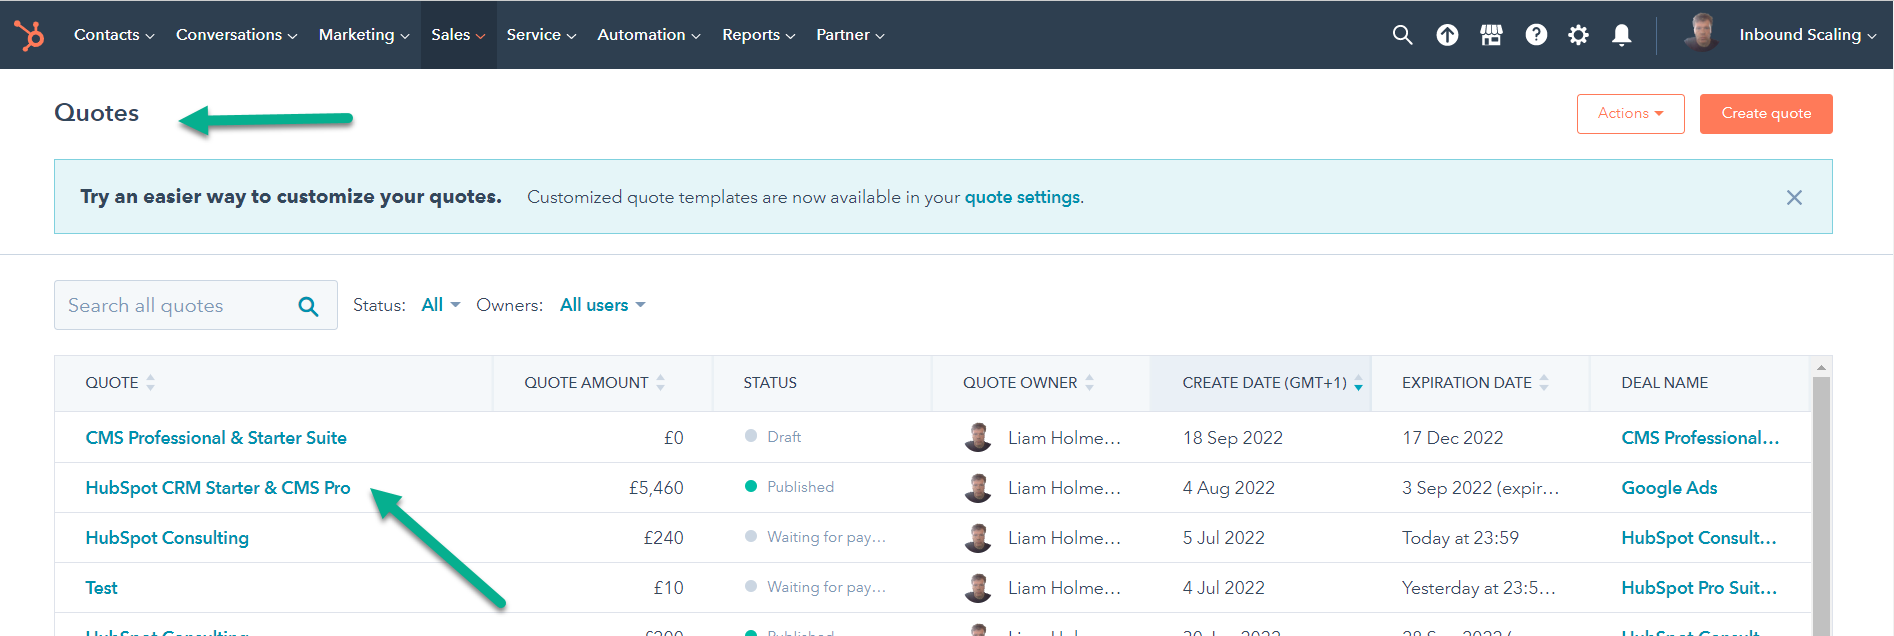This screenshot has width=1894, height=636.
Task: Click into Search all quotes field
Action: coord(175,306)
